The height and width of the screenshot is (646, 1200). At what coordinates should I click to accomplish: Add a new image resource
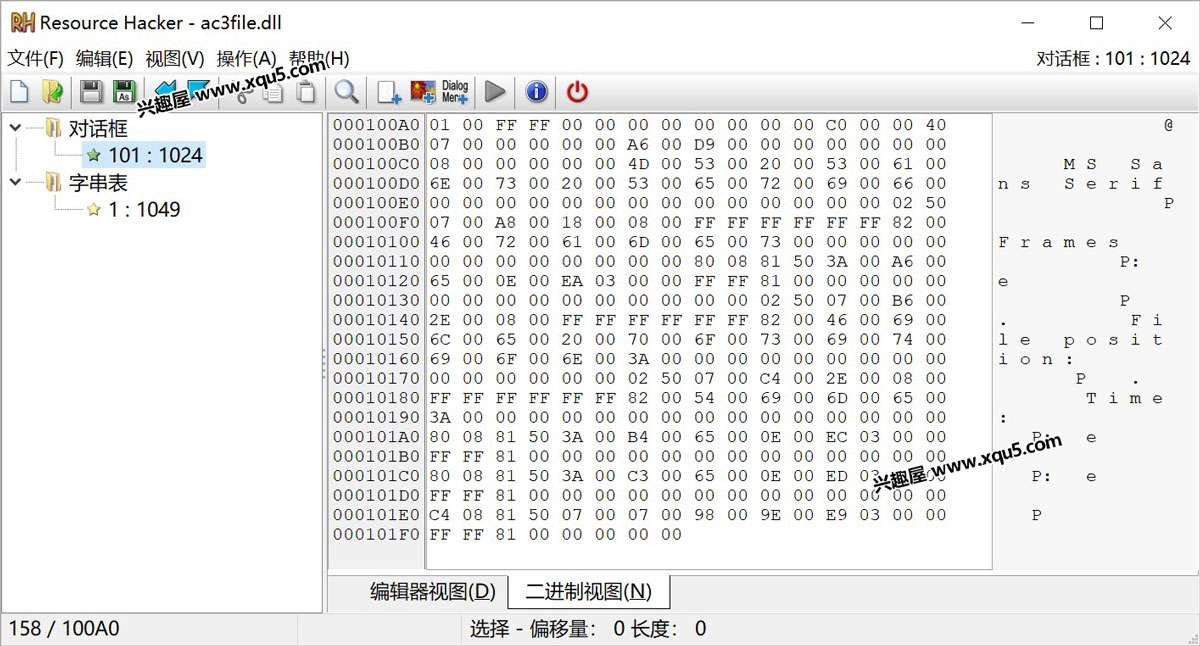[x=422, y=92]
